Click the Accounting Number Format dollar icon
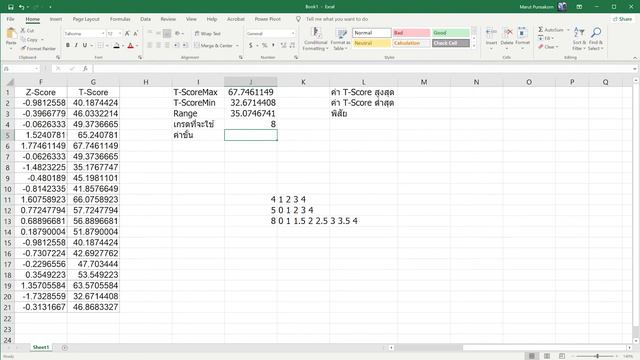This screenshot has height=360, width=640. [251, 45]
